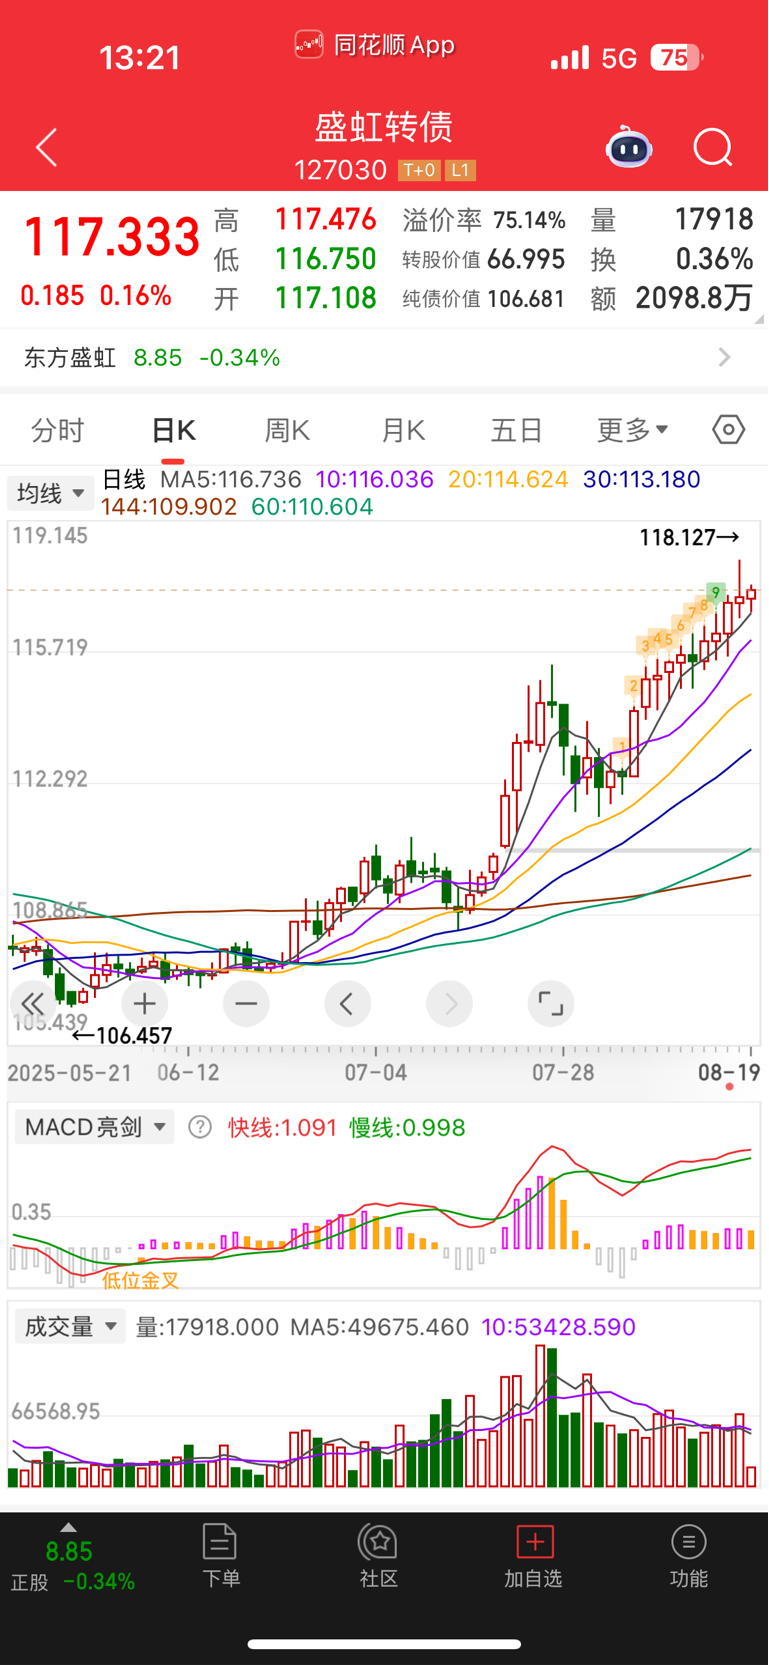This screenshot has width=769, height=1665.
Task: Tap the 低位金叉 signal label
Action: [x=141, y=1279]
